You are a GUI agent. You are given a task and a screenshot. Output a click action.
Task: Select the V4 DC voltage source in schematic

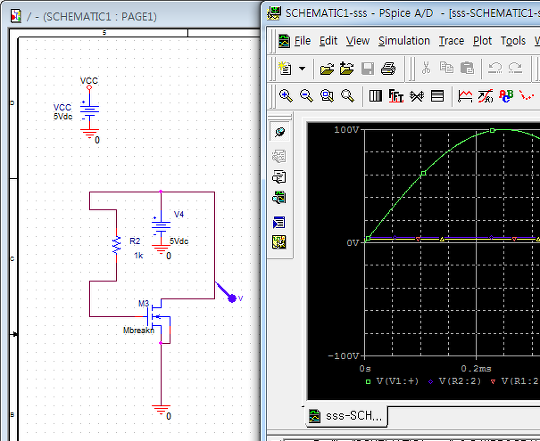(x=161, y=225)
